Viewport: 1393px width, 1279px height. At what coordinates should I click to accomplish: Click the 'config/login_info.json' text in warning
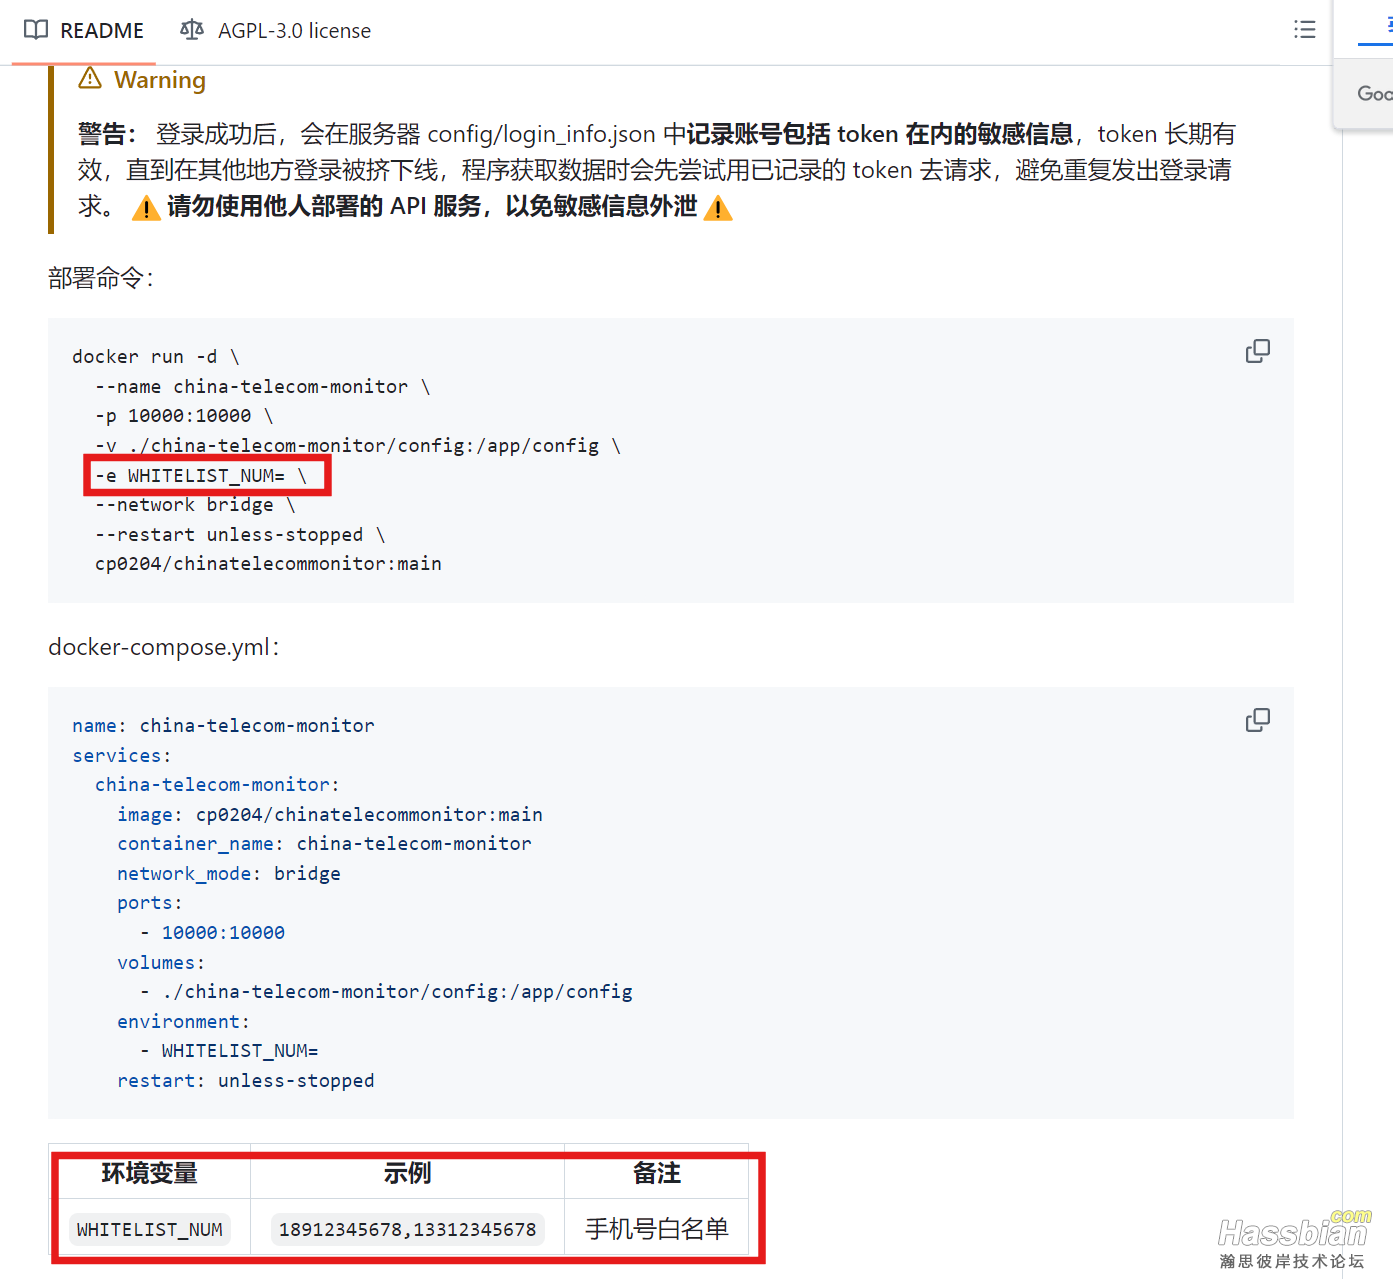[x=541, y=134]
